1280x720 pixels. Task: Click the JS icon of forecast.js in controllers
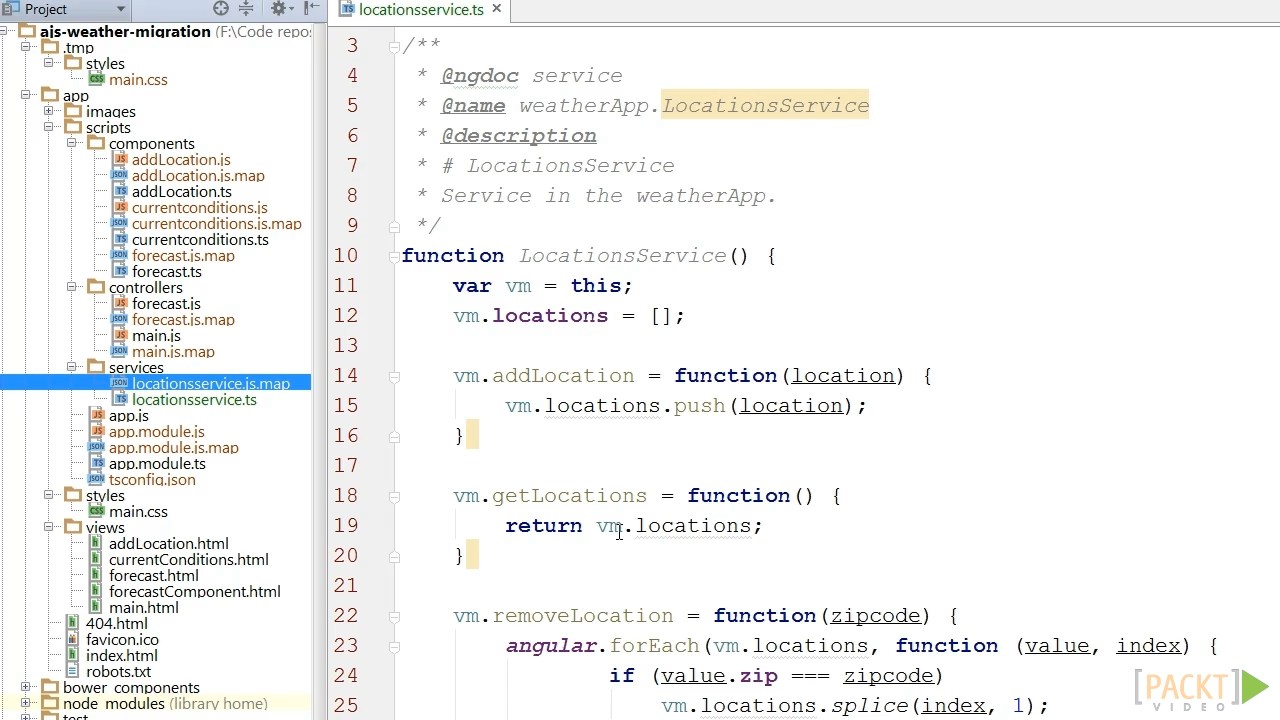pos(120,303)
